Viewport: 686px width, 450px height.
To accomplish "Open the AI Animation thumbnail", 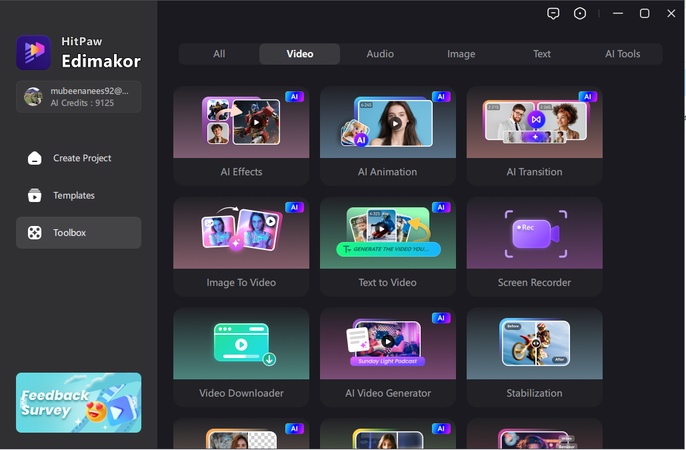I will click(x=388, y=123).
